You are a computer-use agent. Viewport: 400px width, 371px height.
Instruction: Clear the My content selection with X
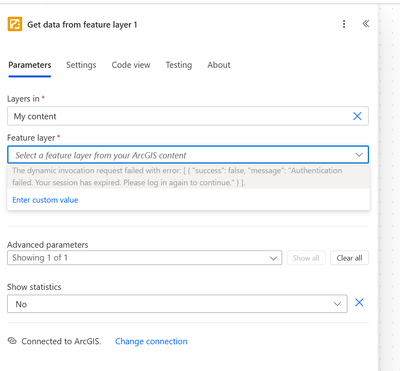(x=357, y=116)
